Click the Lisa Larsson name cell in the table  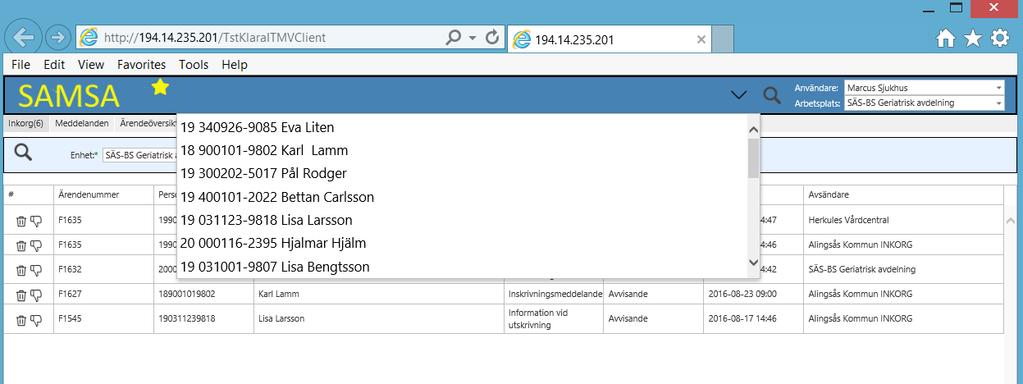378,319
